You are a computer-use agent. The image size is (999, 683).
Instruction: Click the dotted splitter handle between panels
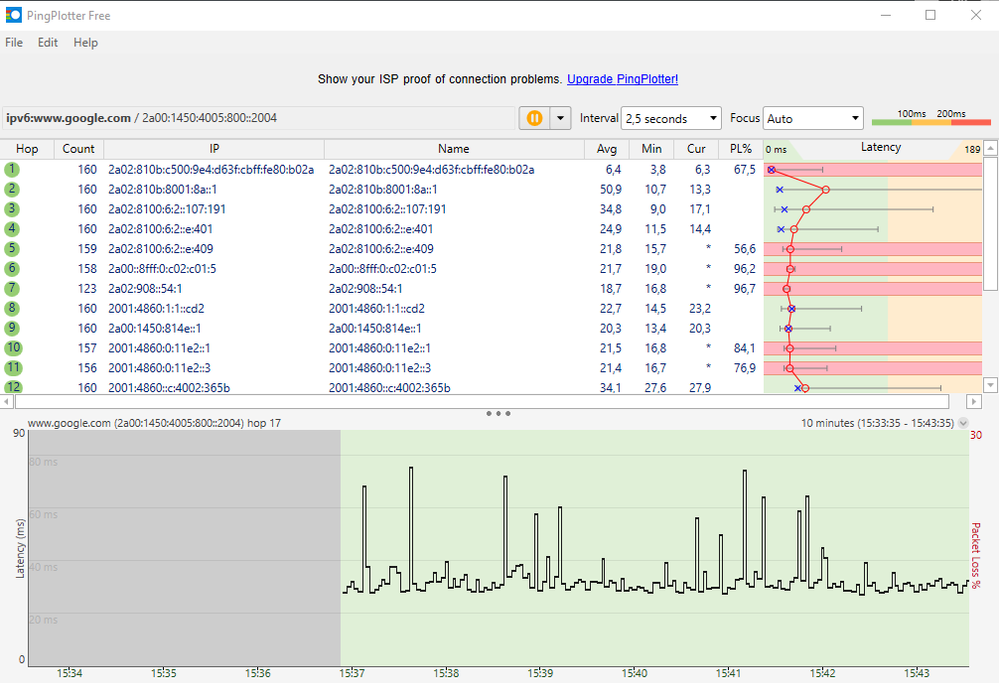click(498, 413)
